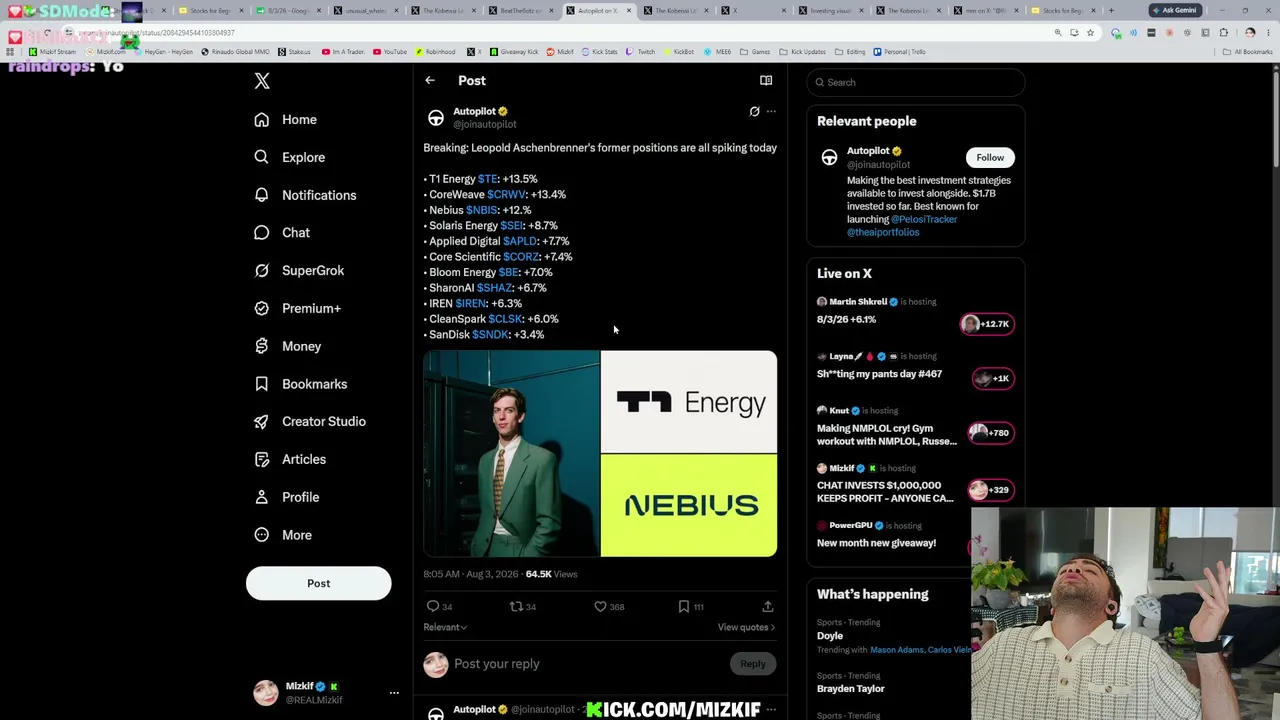Click the Profile person icon
Screen dimensions: 1280x720
pyautogui.click(x=262, y=497)
